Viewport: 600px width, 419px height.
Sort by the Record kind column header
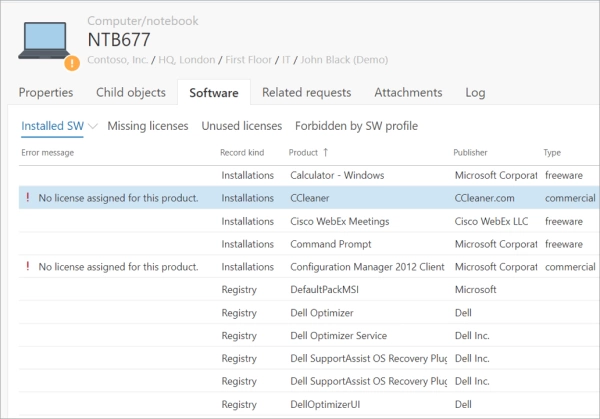tap(242, 153)
